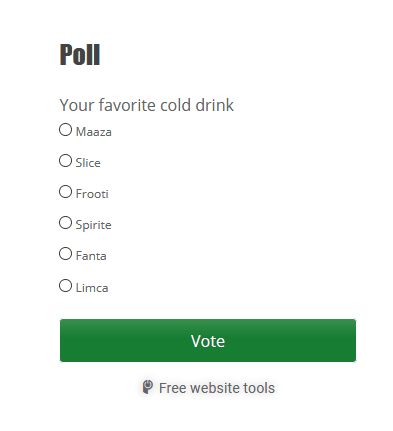The image size is (393, 431).
Task: Click the Slice text label
Action: click(88, 163)
